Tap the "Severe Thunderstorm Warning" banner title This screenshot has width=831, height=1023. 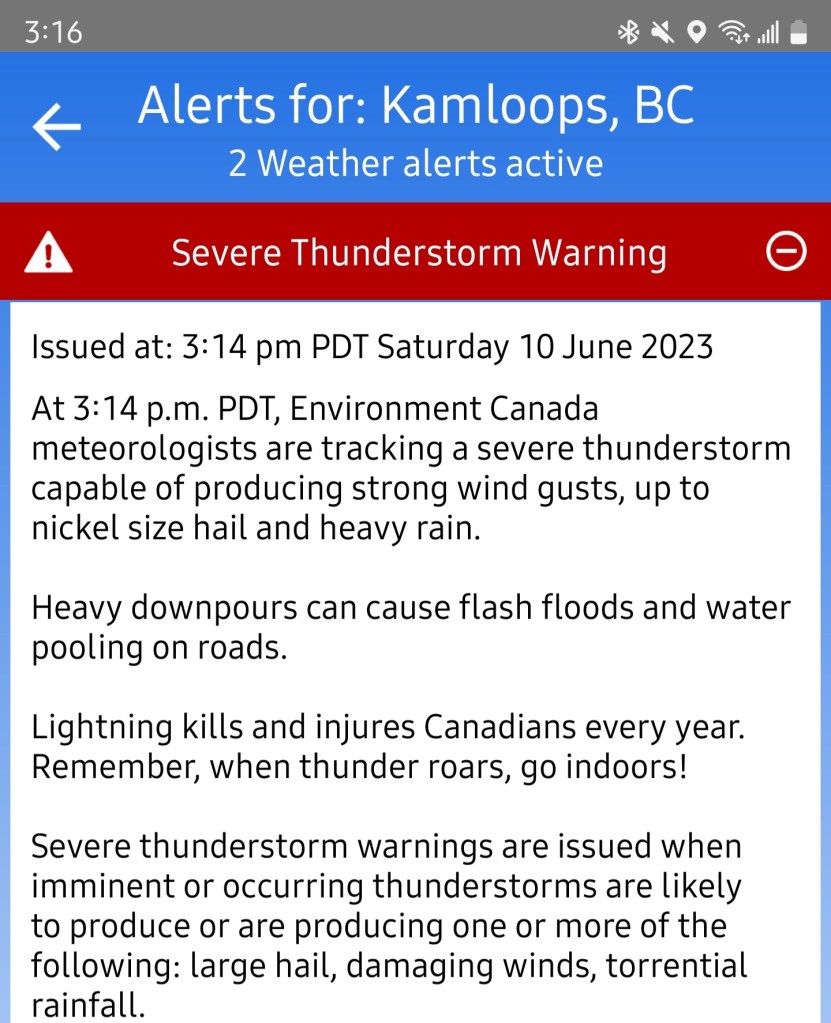(x=419, y=253)
